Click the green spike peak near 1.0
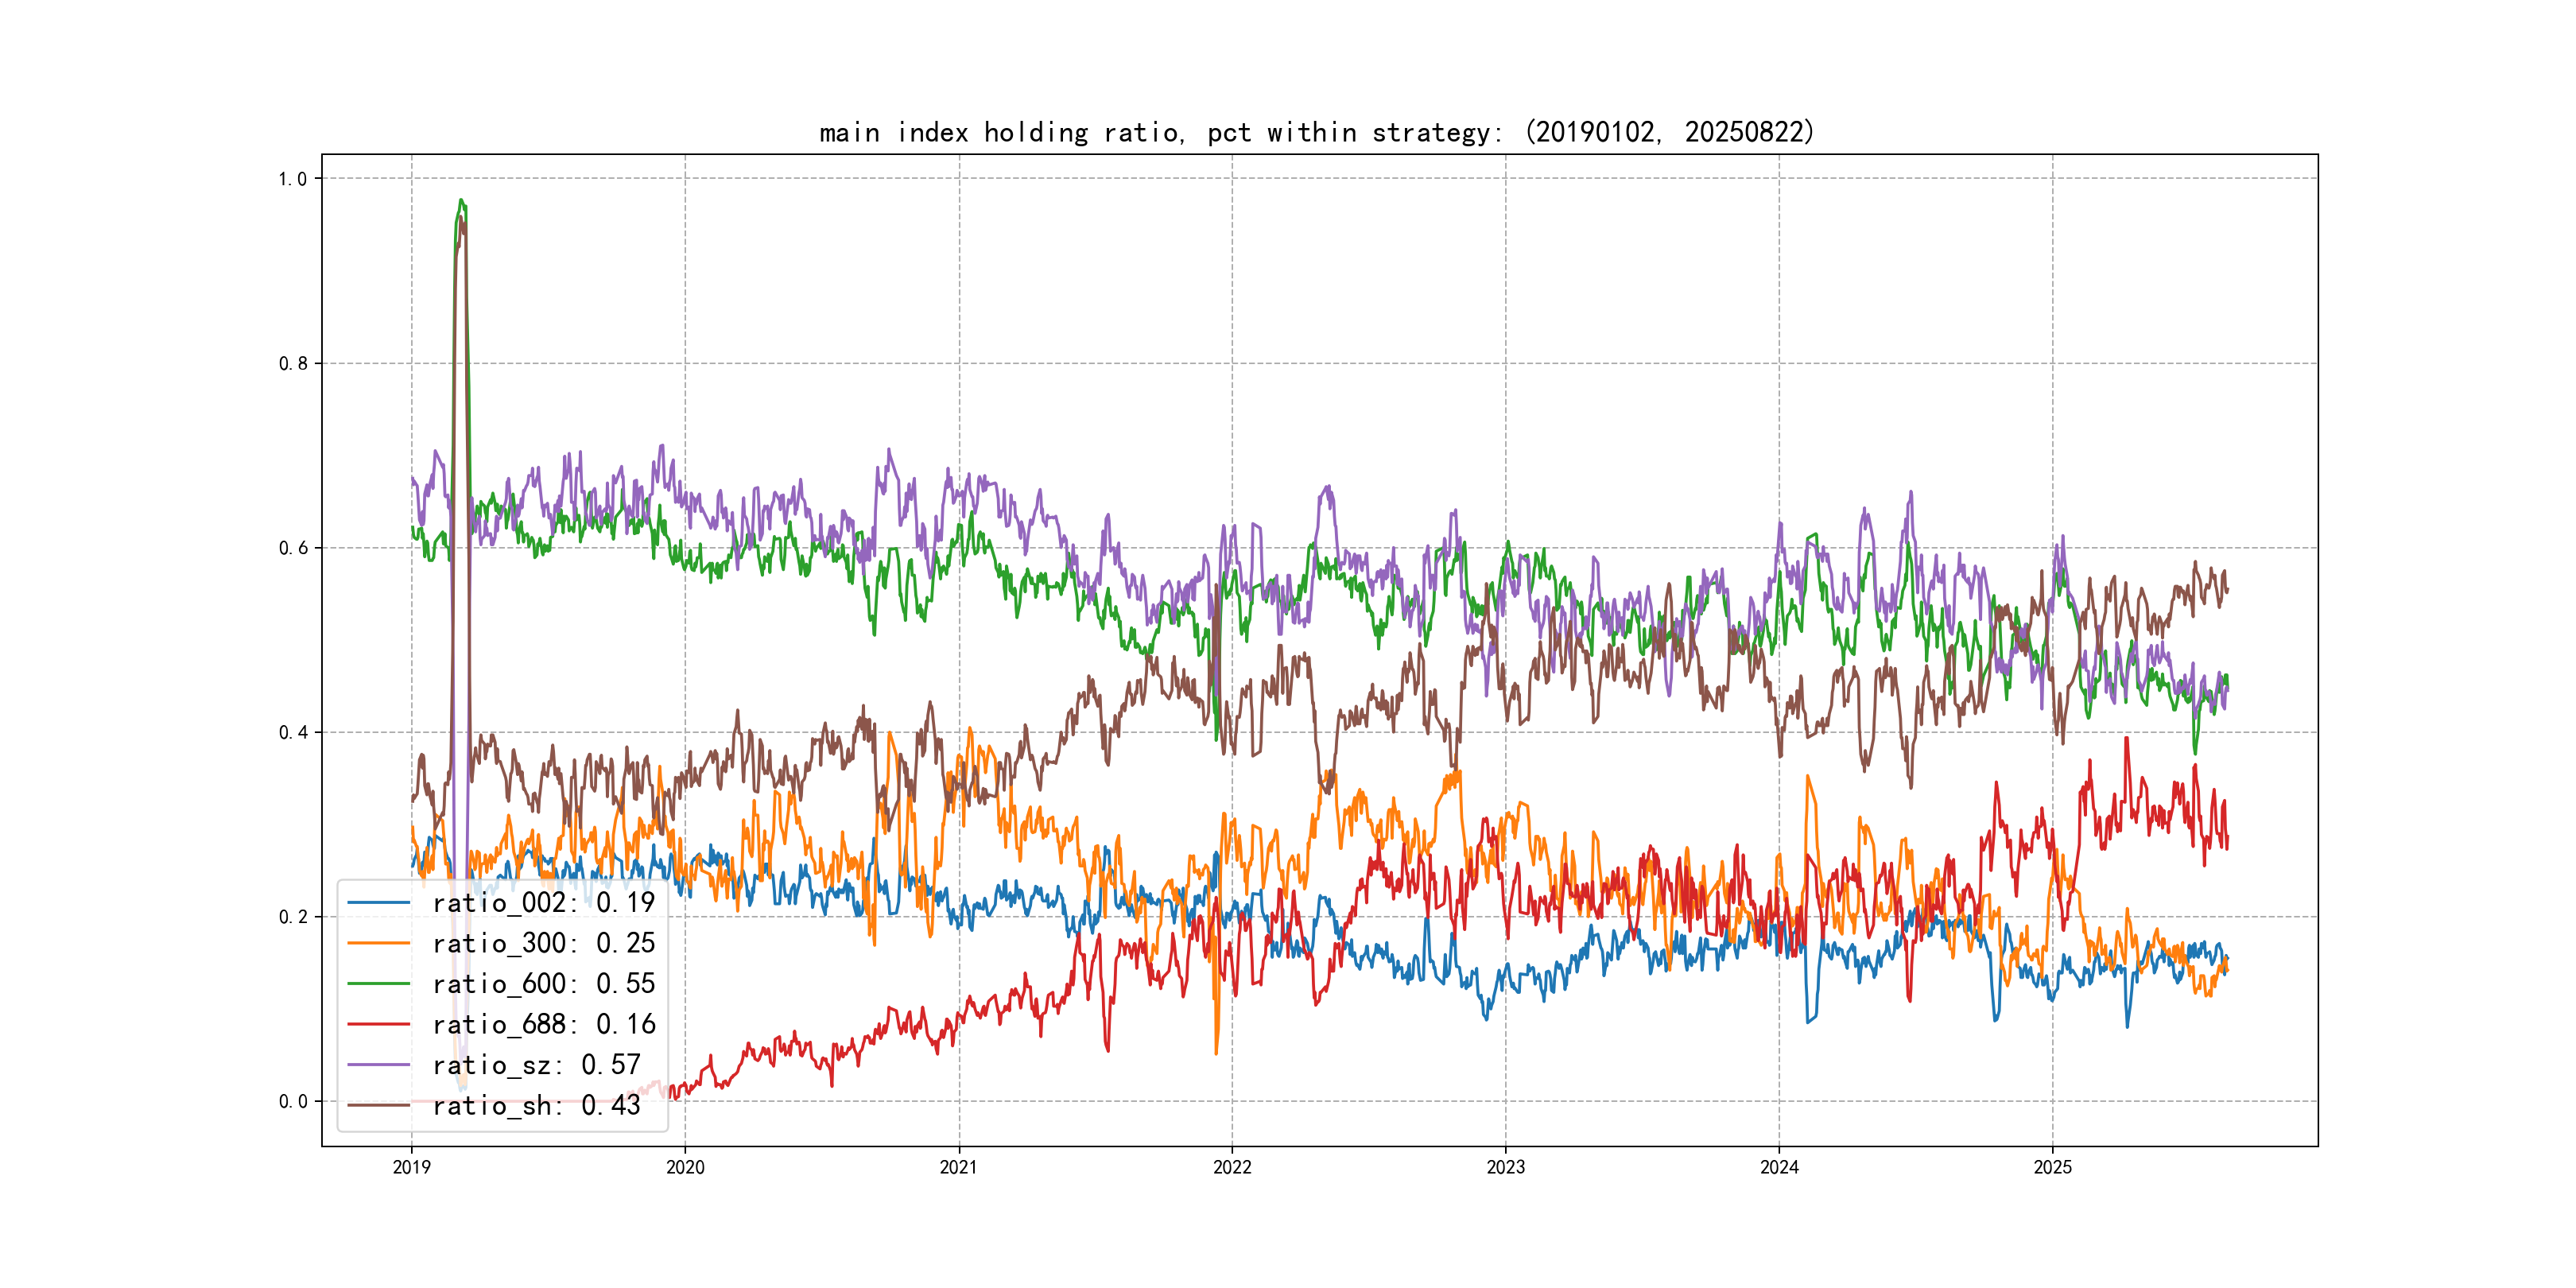The image size is (2576, 1288). (461, 201)
